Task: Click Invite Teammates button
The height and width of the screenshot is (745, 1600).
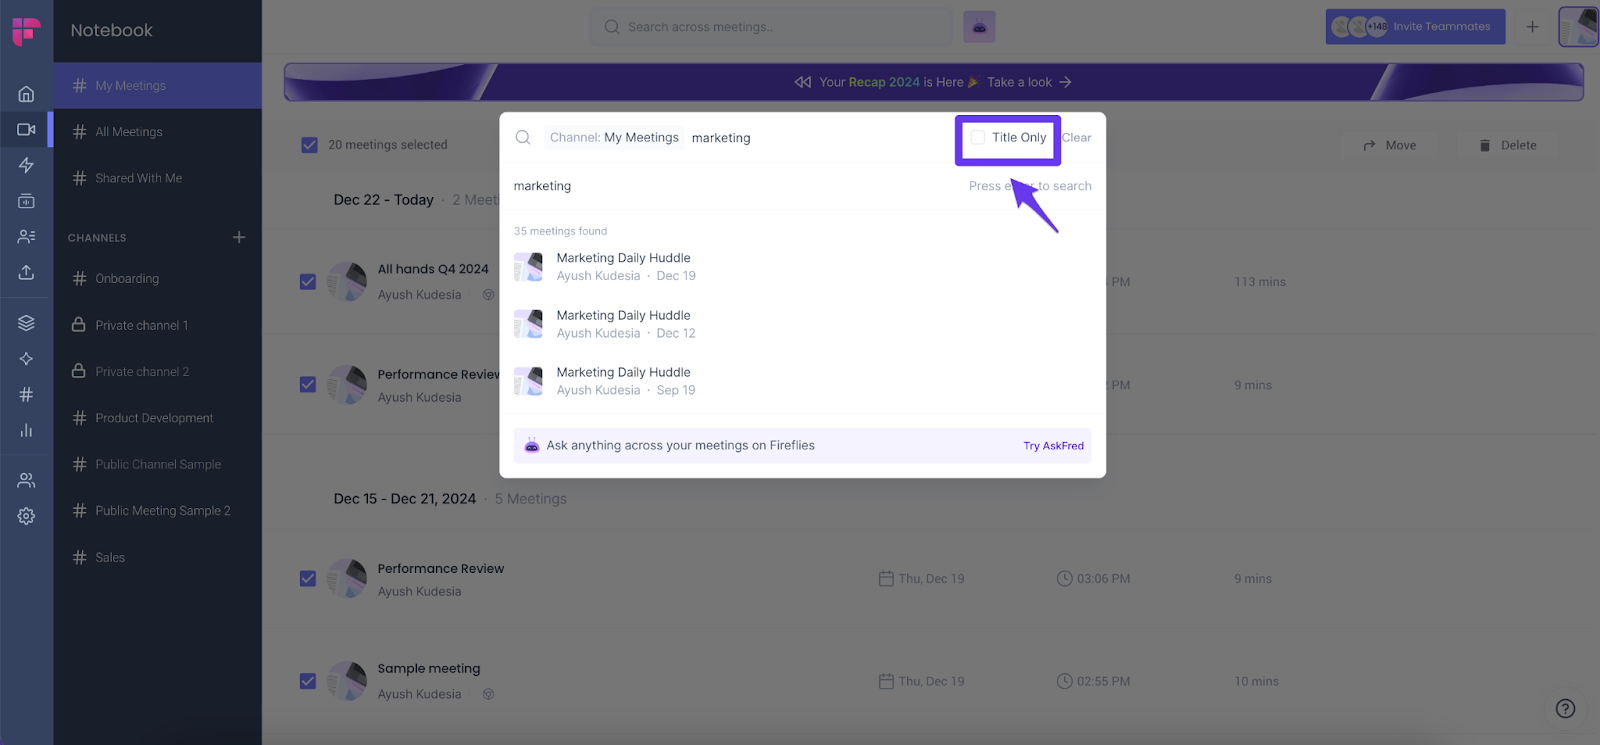Action: (x=1441, y=27)
